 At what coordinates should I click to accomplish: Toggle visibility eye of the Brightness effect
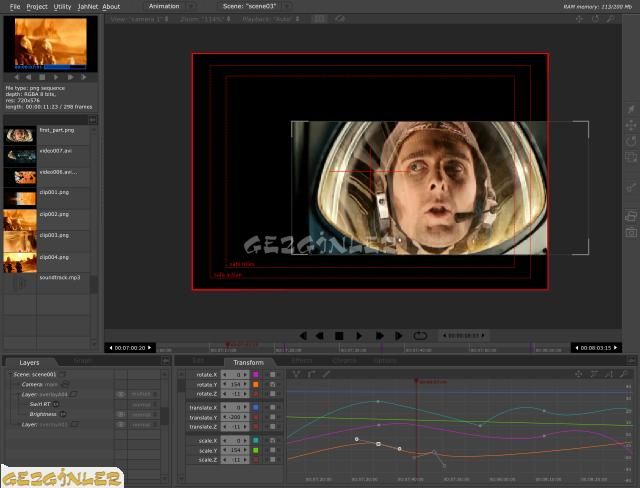coord(121,414)
